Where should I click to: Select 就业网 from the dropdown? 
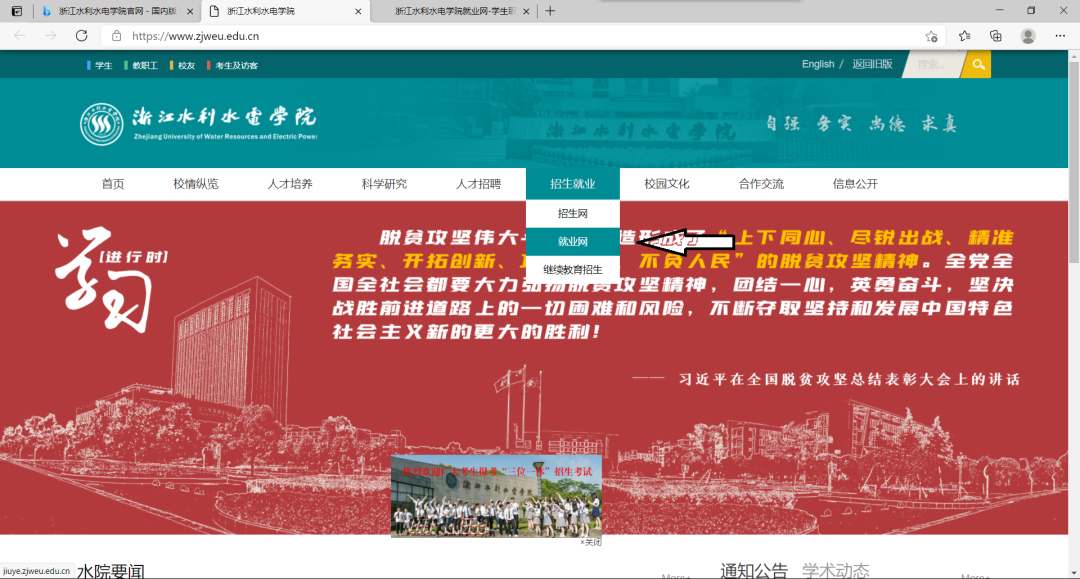(572, 242)
